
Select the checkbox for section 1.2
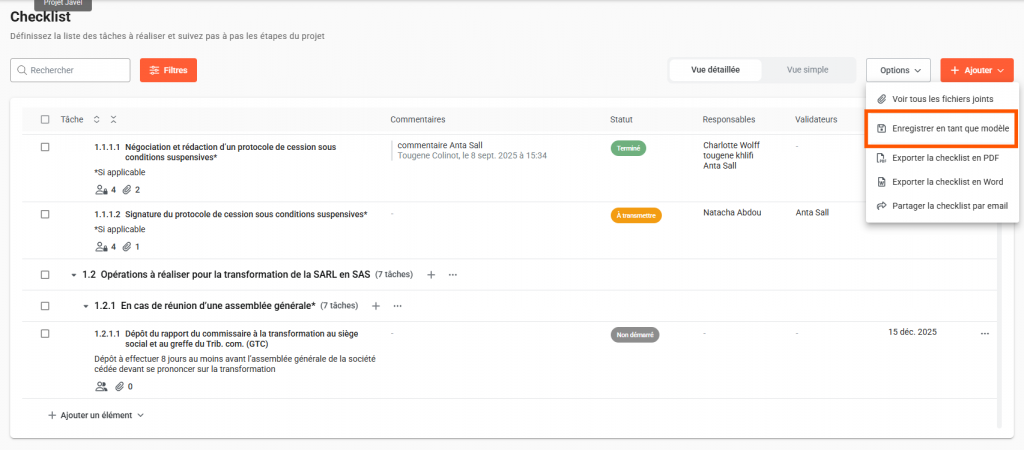(x=45, y=275)
